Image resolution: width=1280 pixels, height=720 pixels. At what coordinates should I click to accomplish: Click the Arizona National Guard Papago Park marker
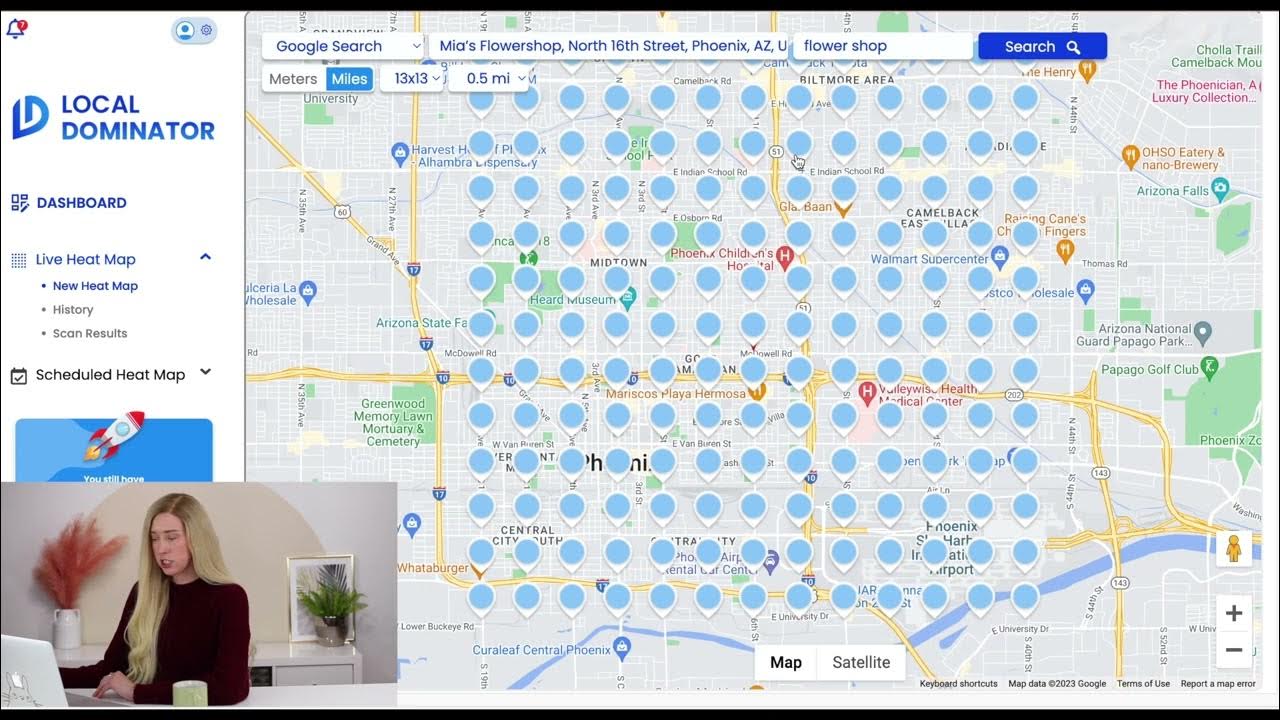coord(1203,332)
